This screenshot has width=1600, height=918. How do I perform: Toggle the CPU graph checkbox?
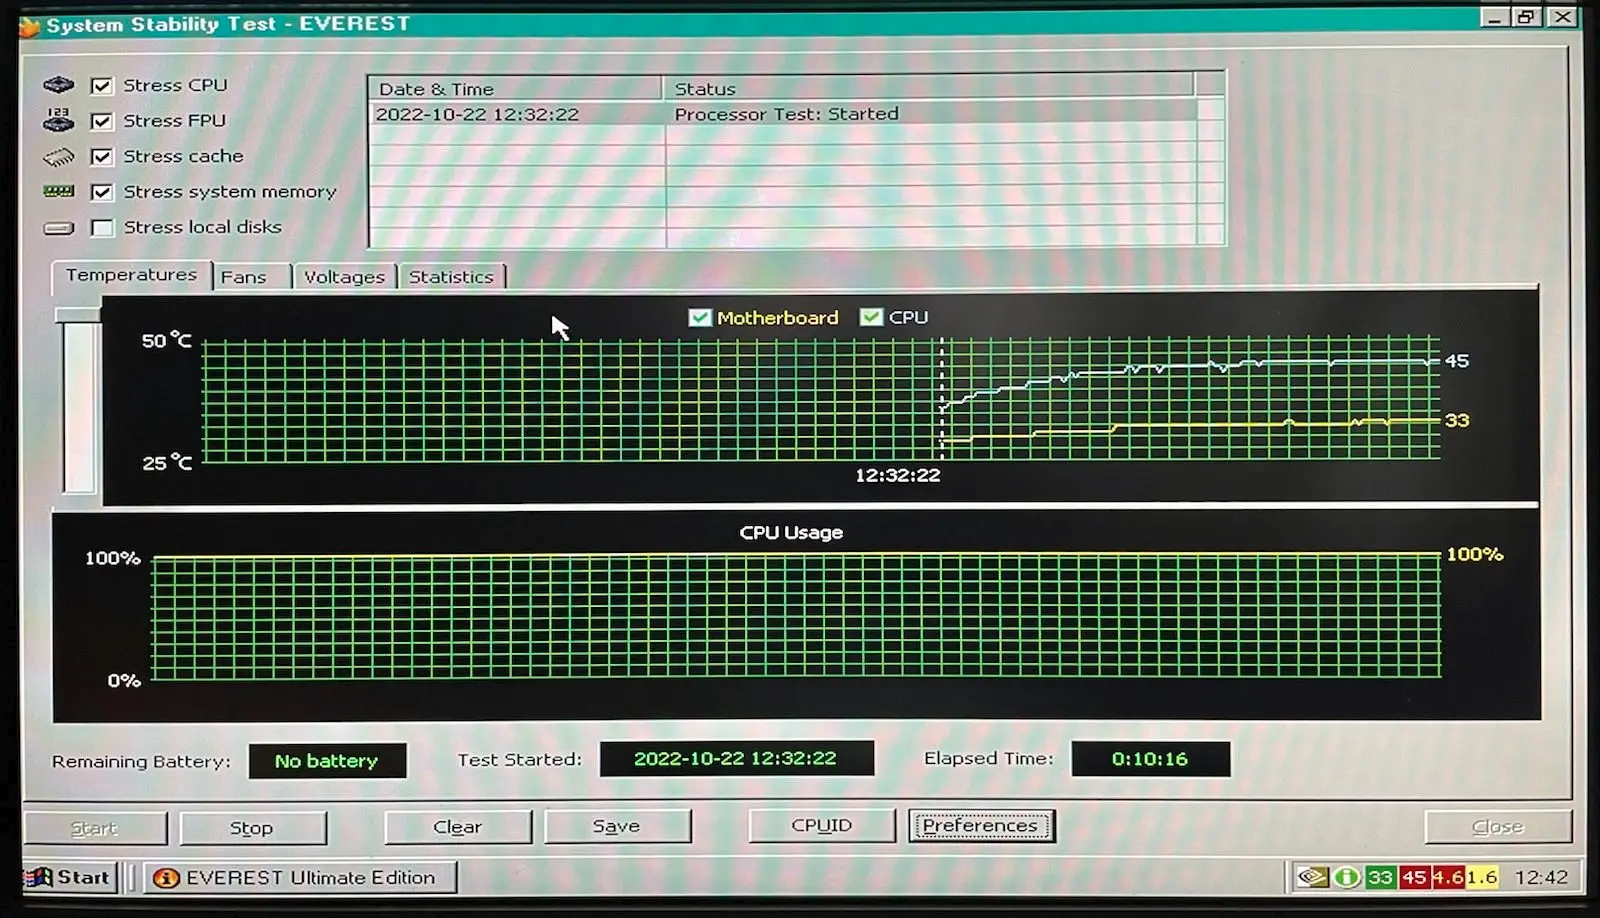tap(871, 317)
